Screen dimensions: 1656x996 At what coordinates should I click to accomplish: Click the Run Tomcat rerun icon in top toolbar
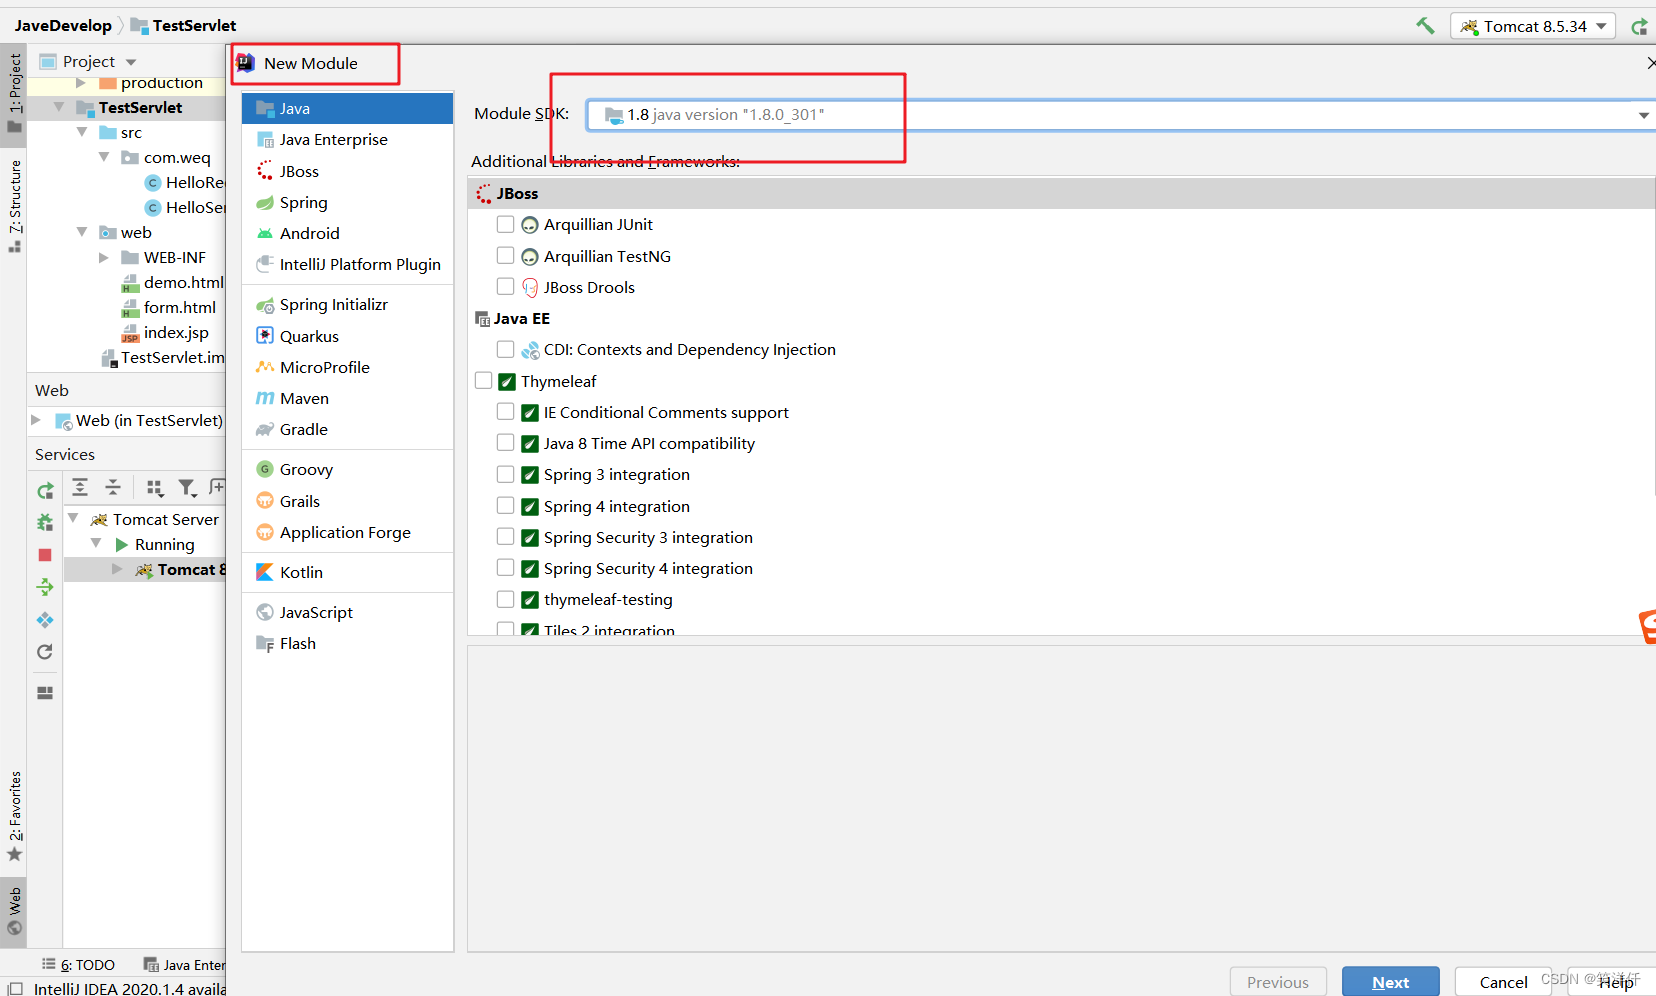[1639, 27]
